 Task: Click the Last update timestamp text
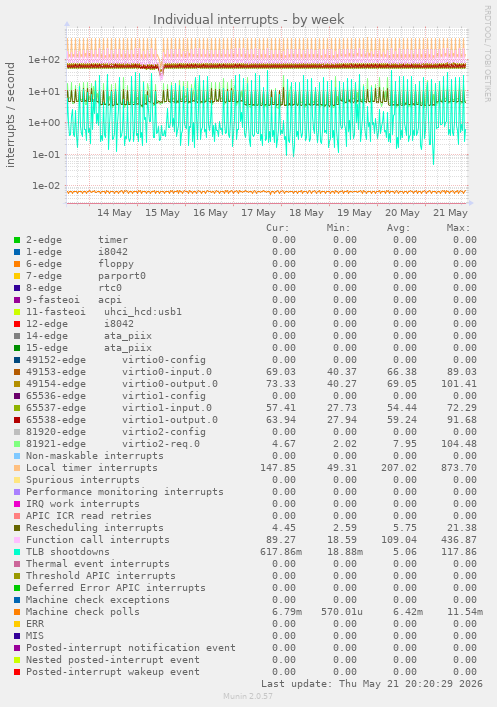click(372, 684)
